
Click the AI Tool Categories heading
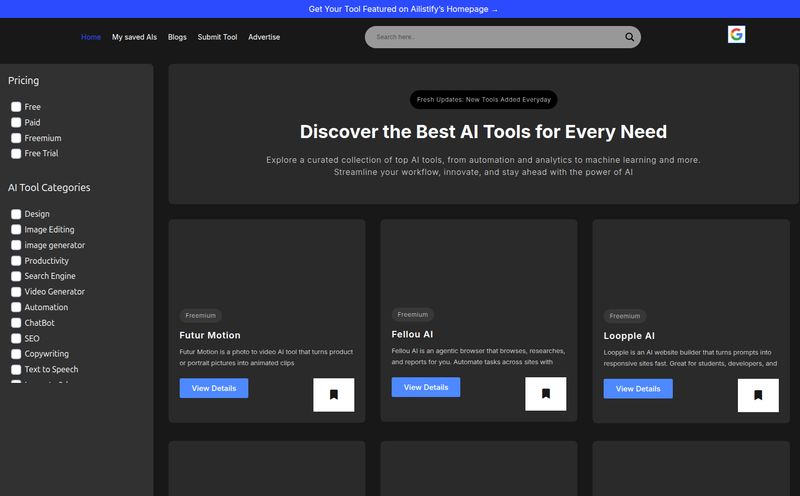[x=49, y=188]
